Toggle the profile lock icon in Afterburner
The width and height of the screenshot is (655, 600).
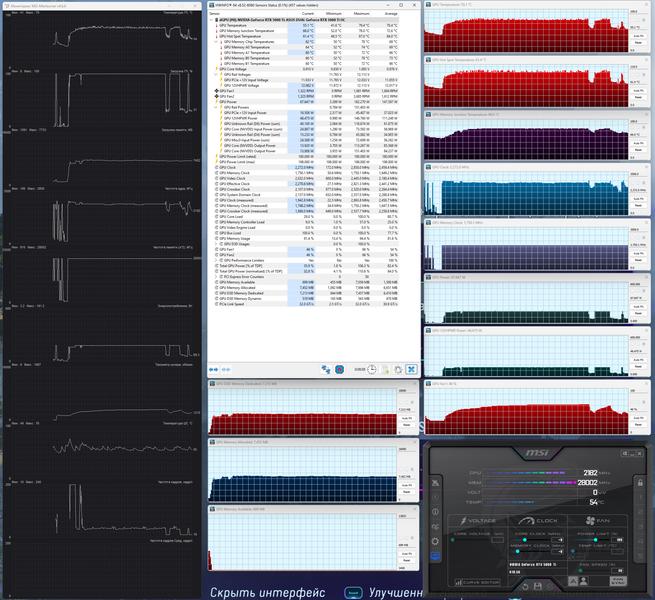click(640, 483)
